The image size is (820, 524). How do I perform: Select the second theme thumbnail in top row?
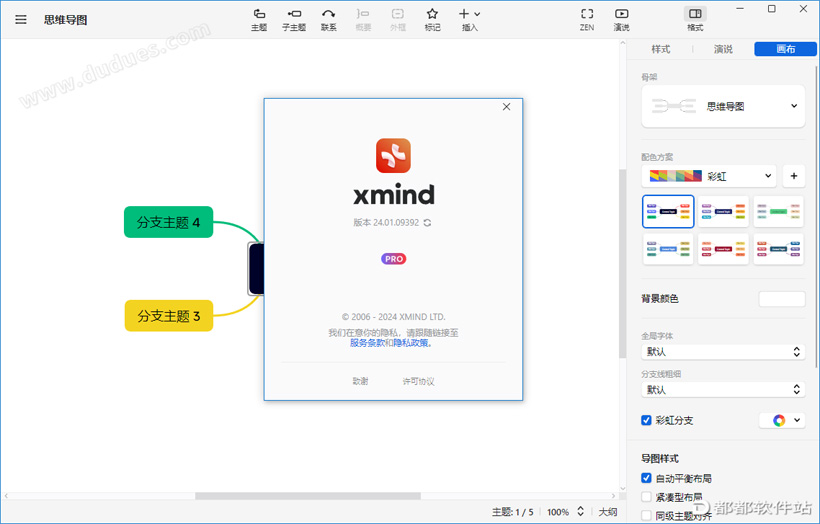723,211
